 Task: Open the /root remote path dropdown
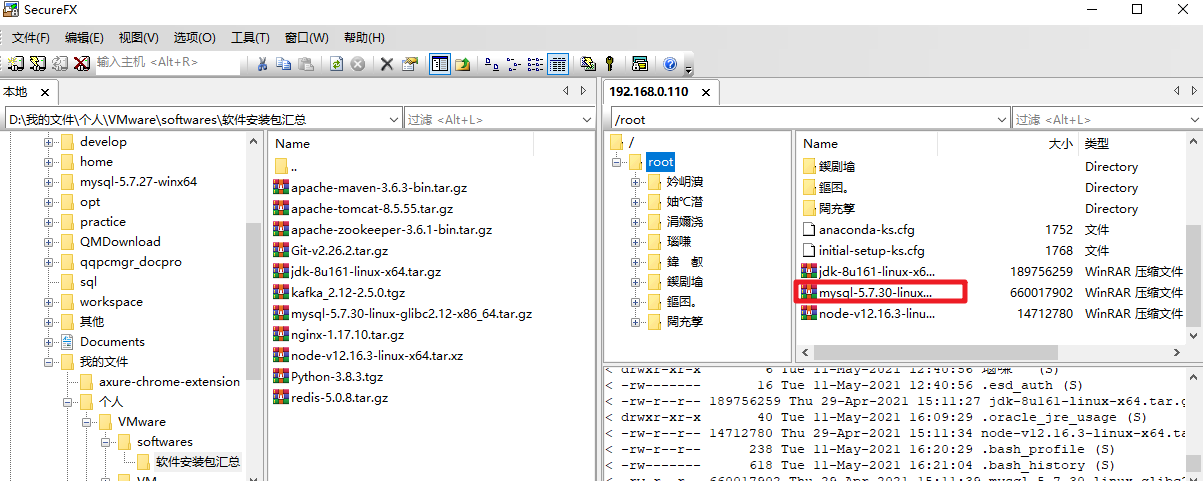click(x=1003, y=119)
